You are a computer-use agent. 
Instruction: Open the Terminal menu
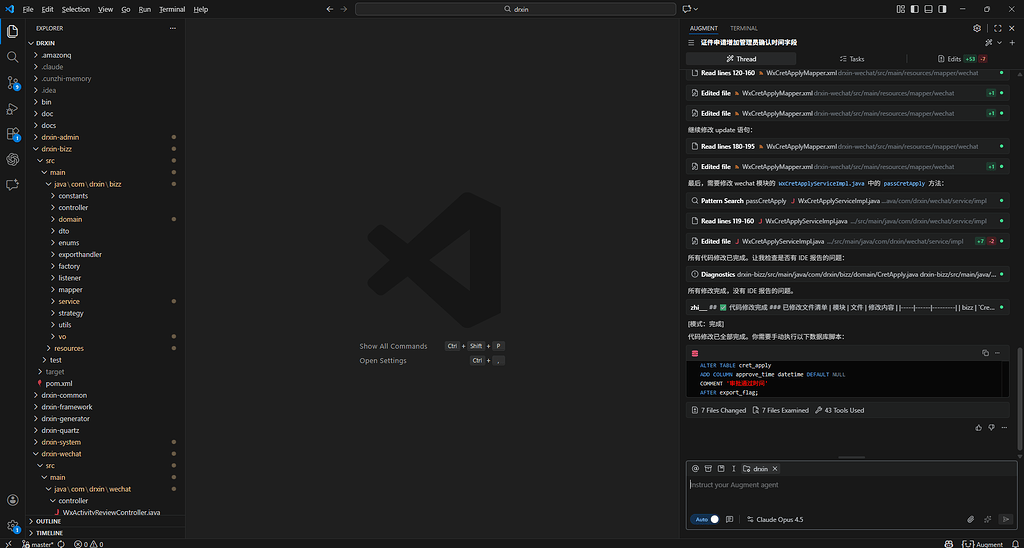(x=172, y=9)
